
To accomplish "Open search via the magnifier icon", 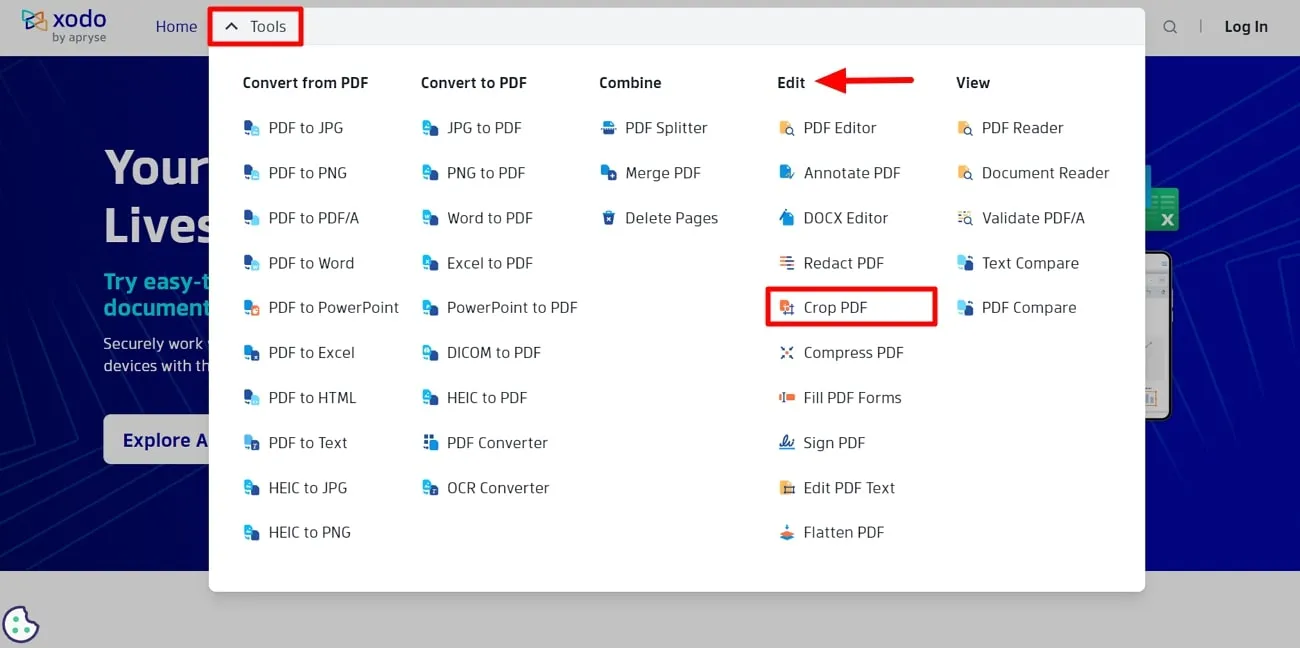I will (1169, 27).
